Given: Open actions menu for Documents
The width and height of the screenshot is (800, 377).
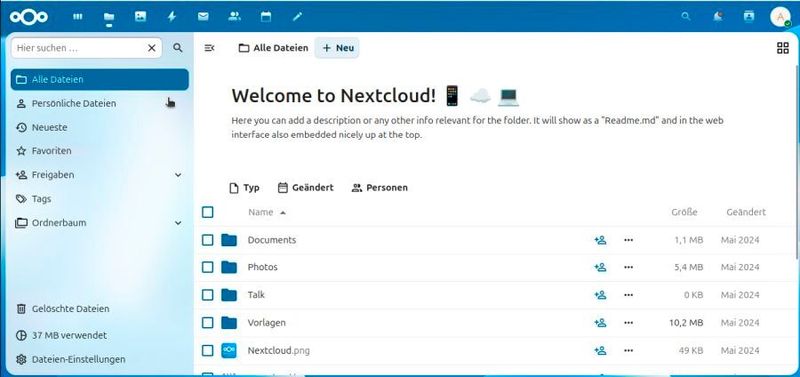Looking at the screenshot, I should (629, 240).
